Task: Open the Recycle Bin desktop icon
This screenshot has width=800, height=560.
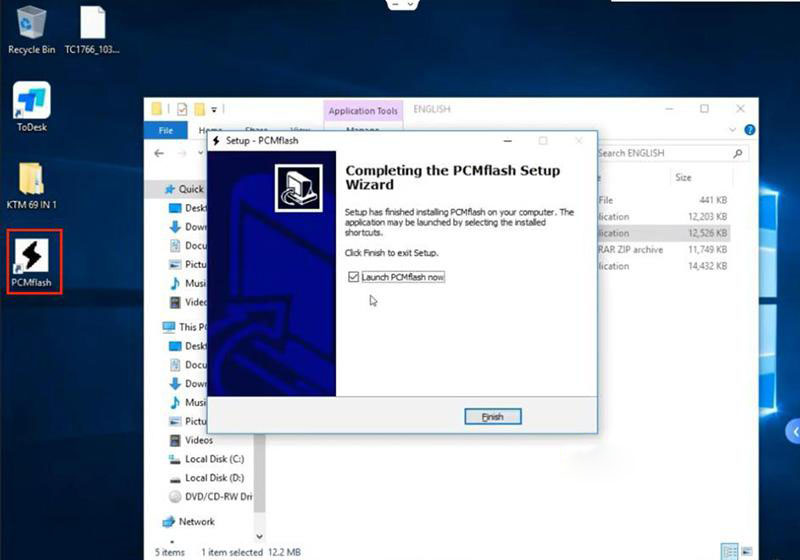Action: coord(31,30)
